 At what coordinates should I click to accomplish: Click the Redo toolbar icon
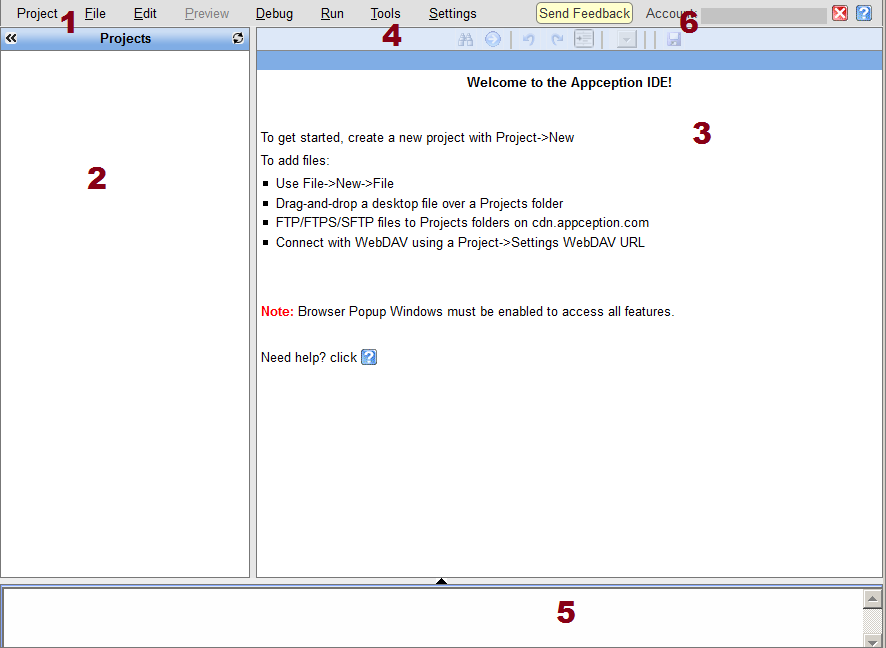[x=557, y=39]
